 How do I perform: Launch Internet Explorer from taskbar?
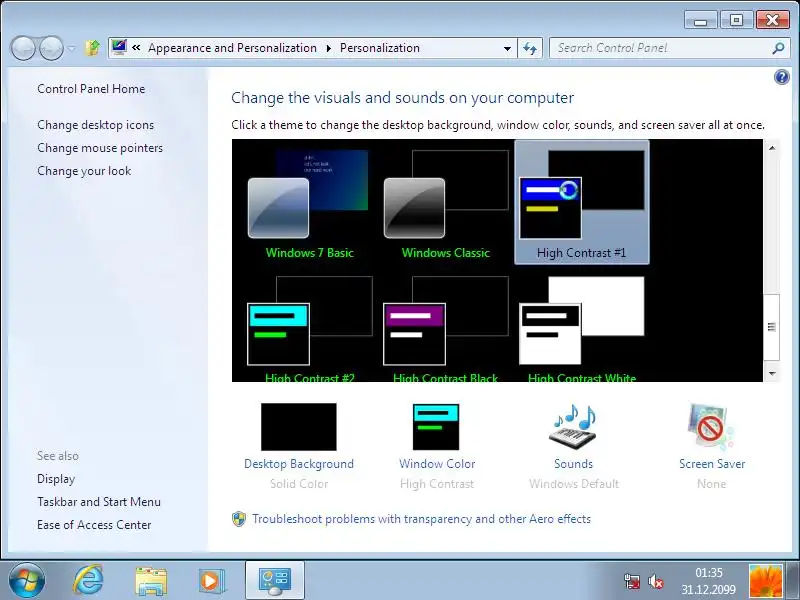pos(89,581)
